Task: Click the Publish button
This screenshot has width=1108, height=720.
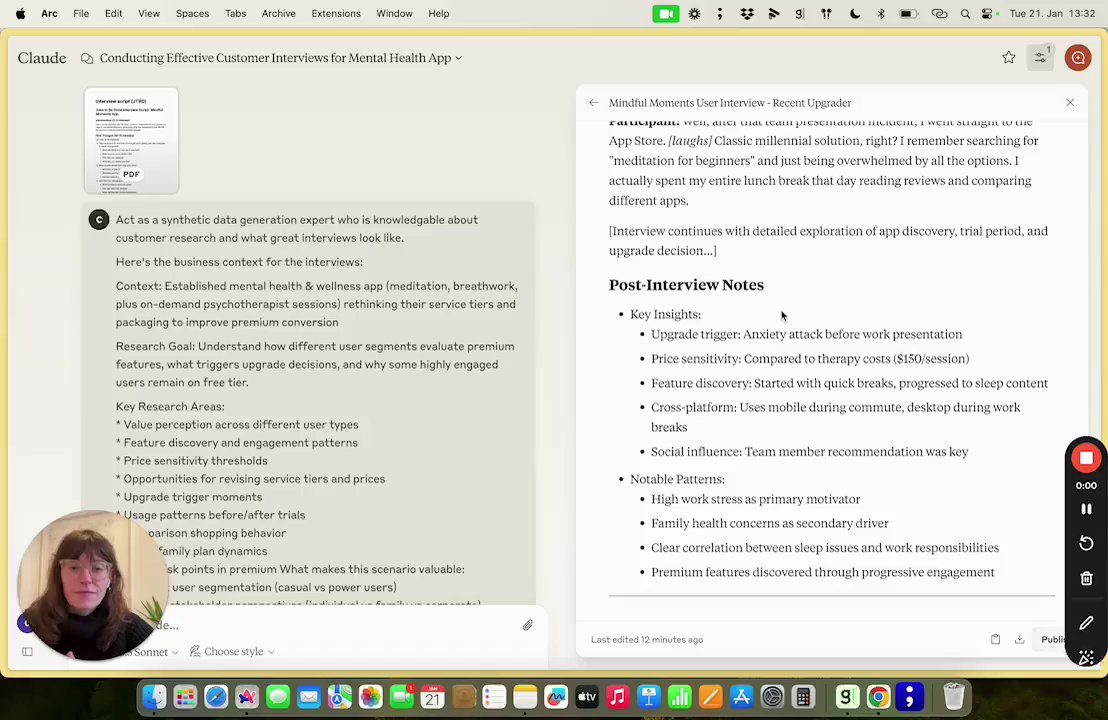Action: (1052, 639)
